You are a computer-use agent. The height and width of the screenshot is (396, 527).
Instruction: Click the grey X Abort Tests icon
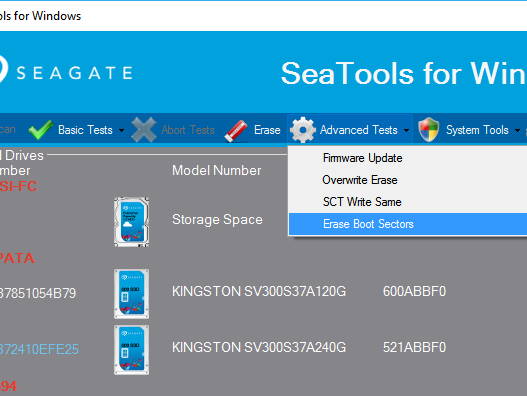coord(144,129)
